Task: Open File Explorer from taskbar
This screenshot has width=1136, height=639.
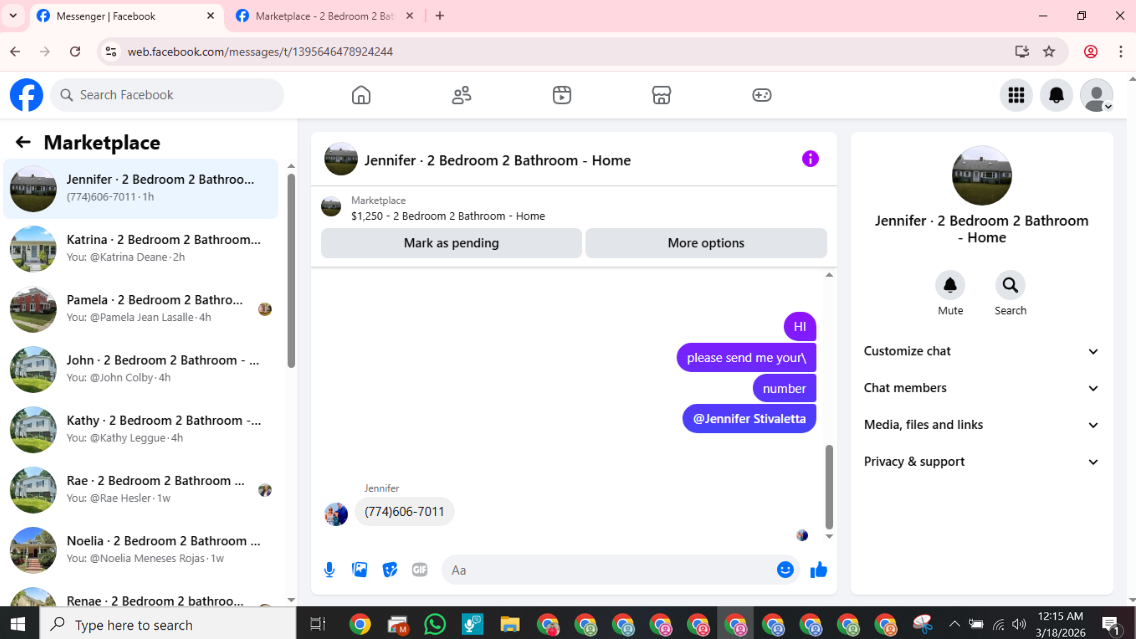Action: [x=510, y=624]
